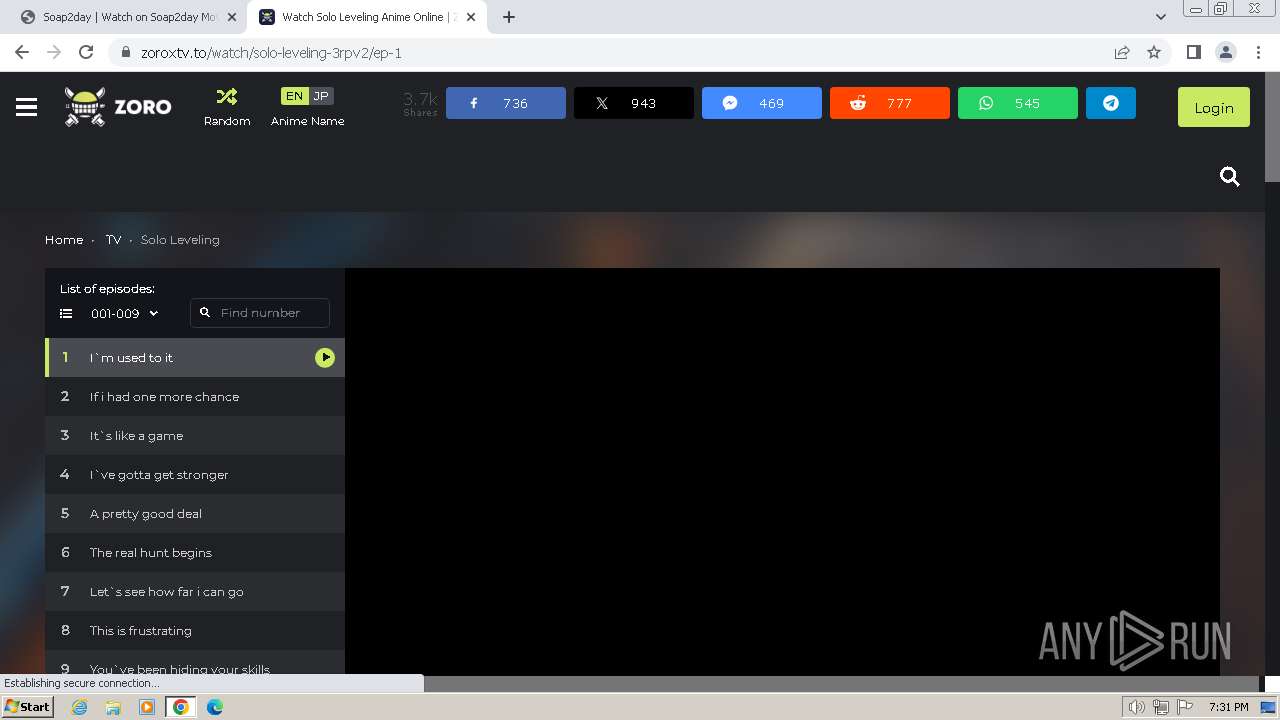Open the Windows Start menu

[x=28, y=707]
